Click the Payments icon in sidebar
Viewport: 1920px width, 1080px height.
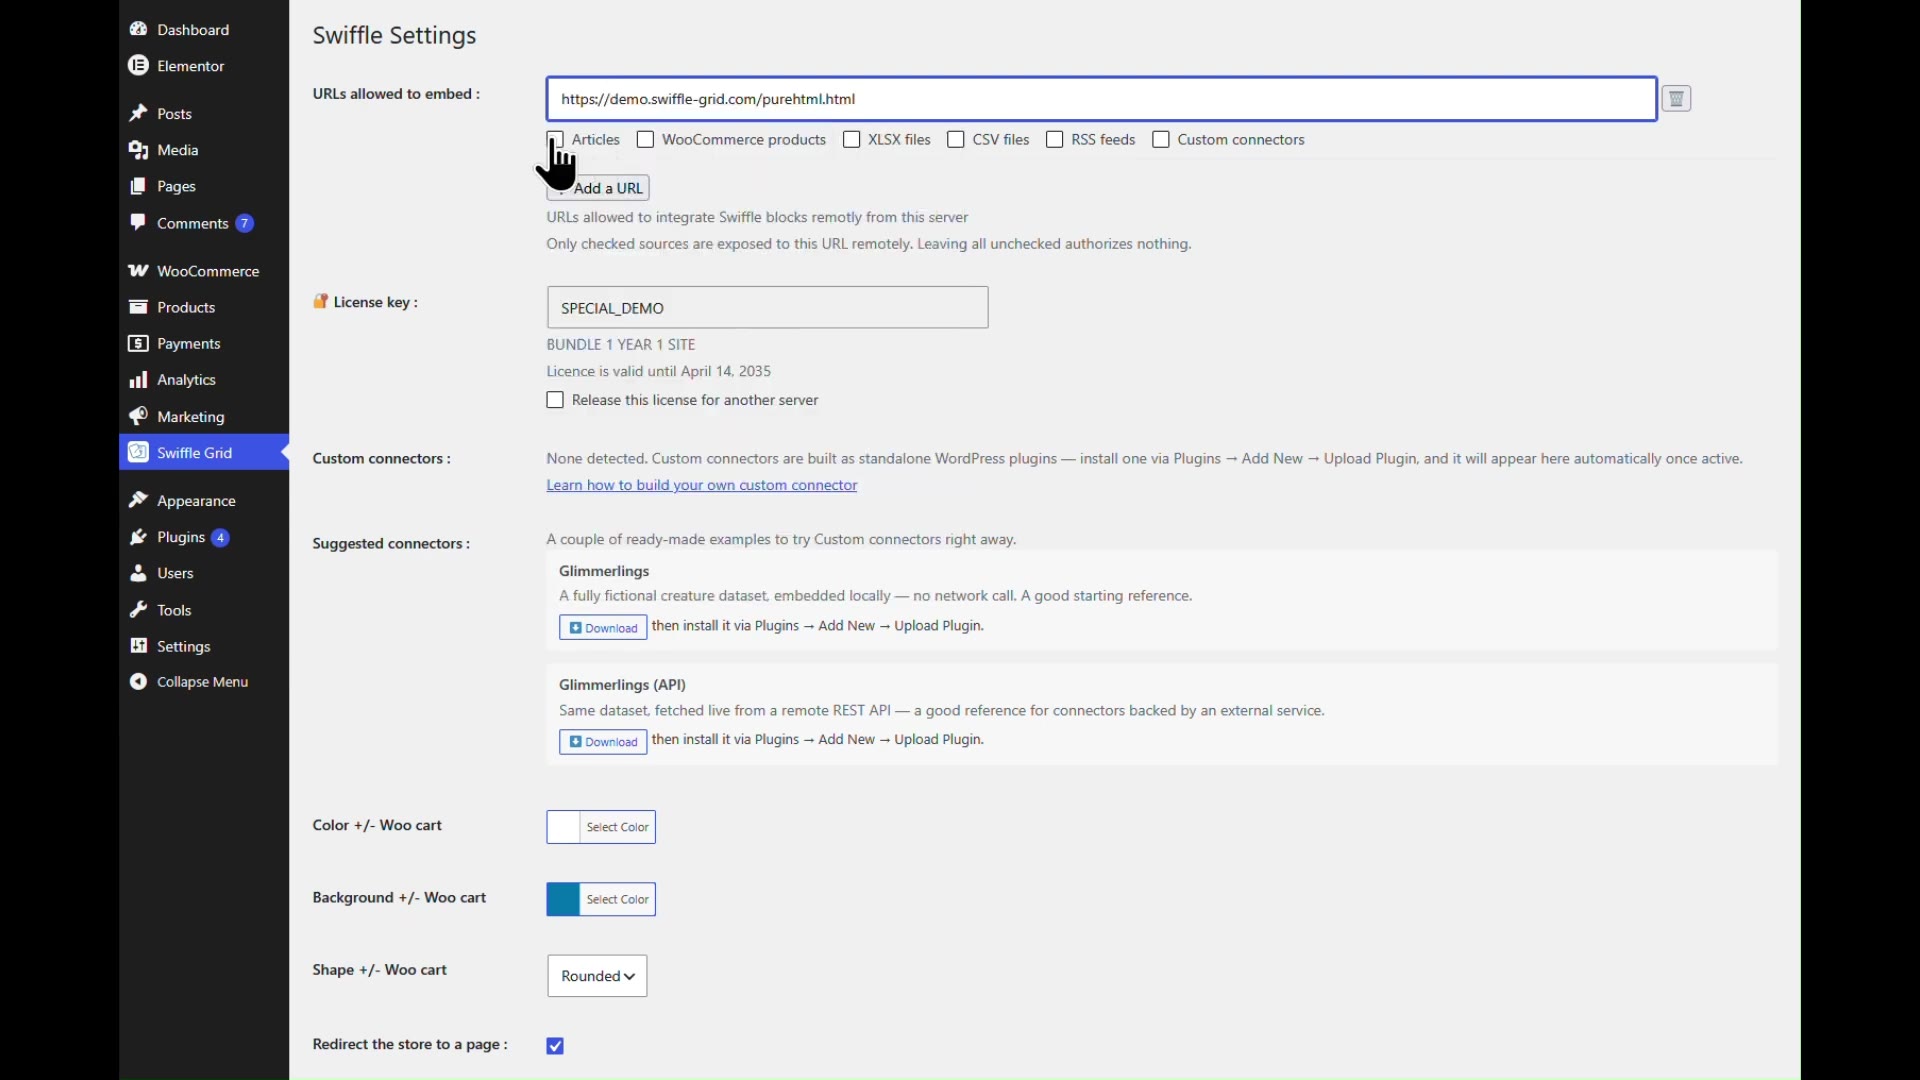coord(139,344)
